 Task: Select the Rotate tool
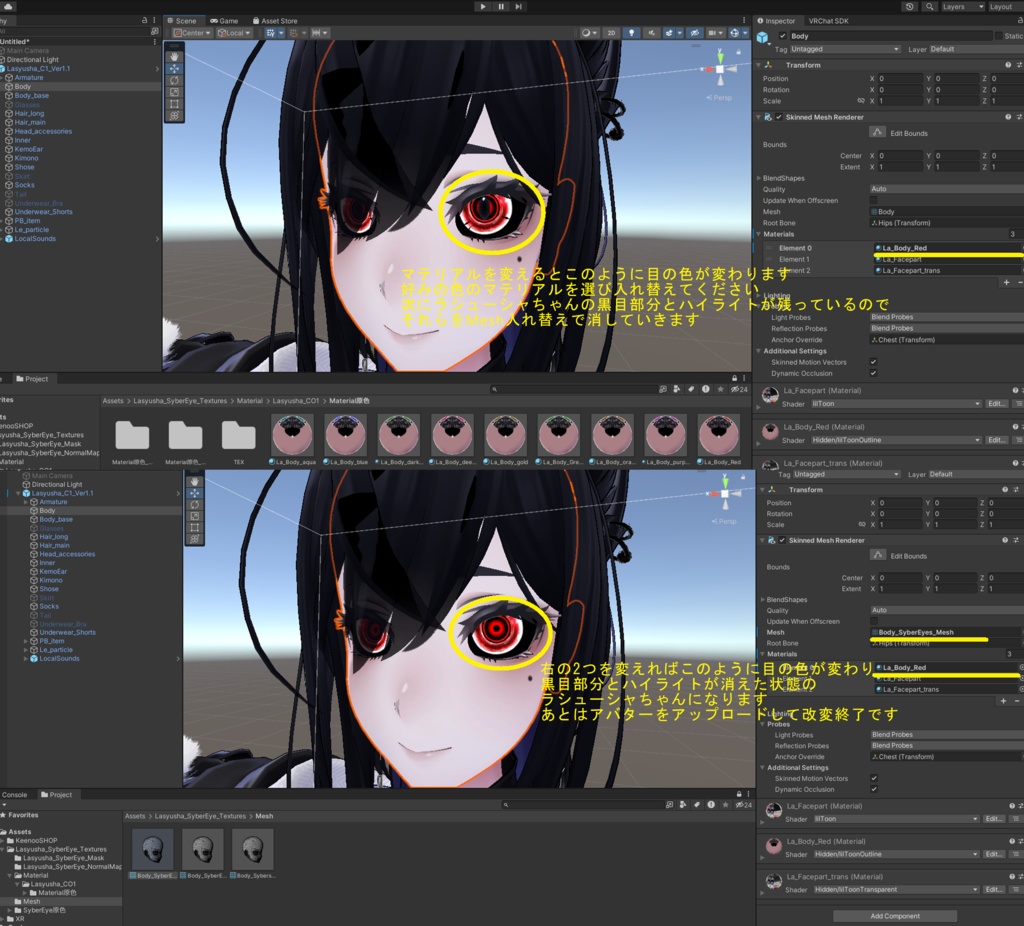[x=174, y=81]
